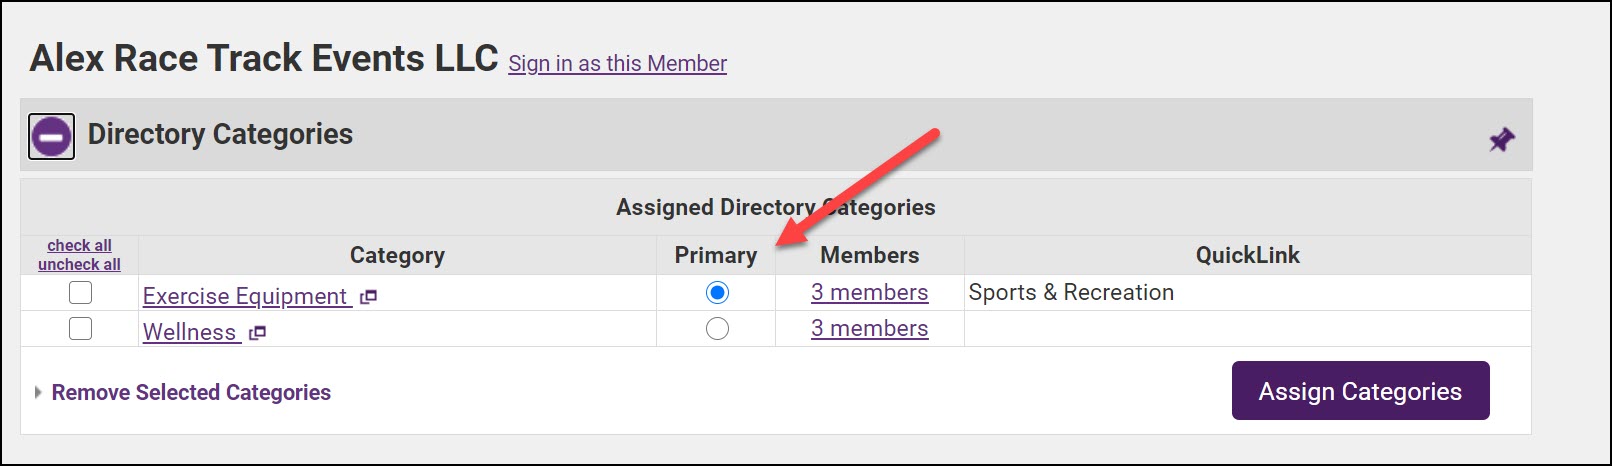Screen dimensions: 1612x466
Task: Click the uncheck all link
Action: click(79, 265)
